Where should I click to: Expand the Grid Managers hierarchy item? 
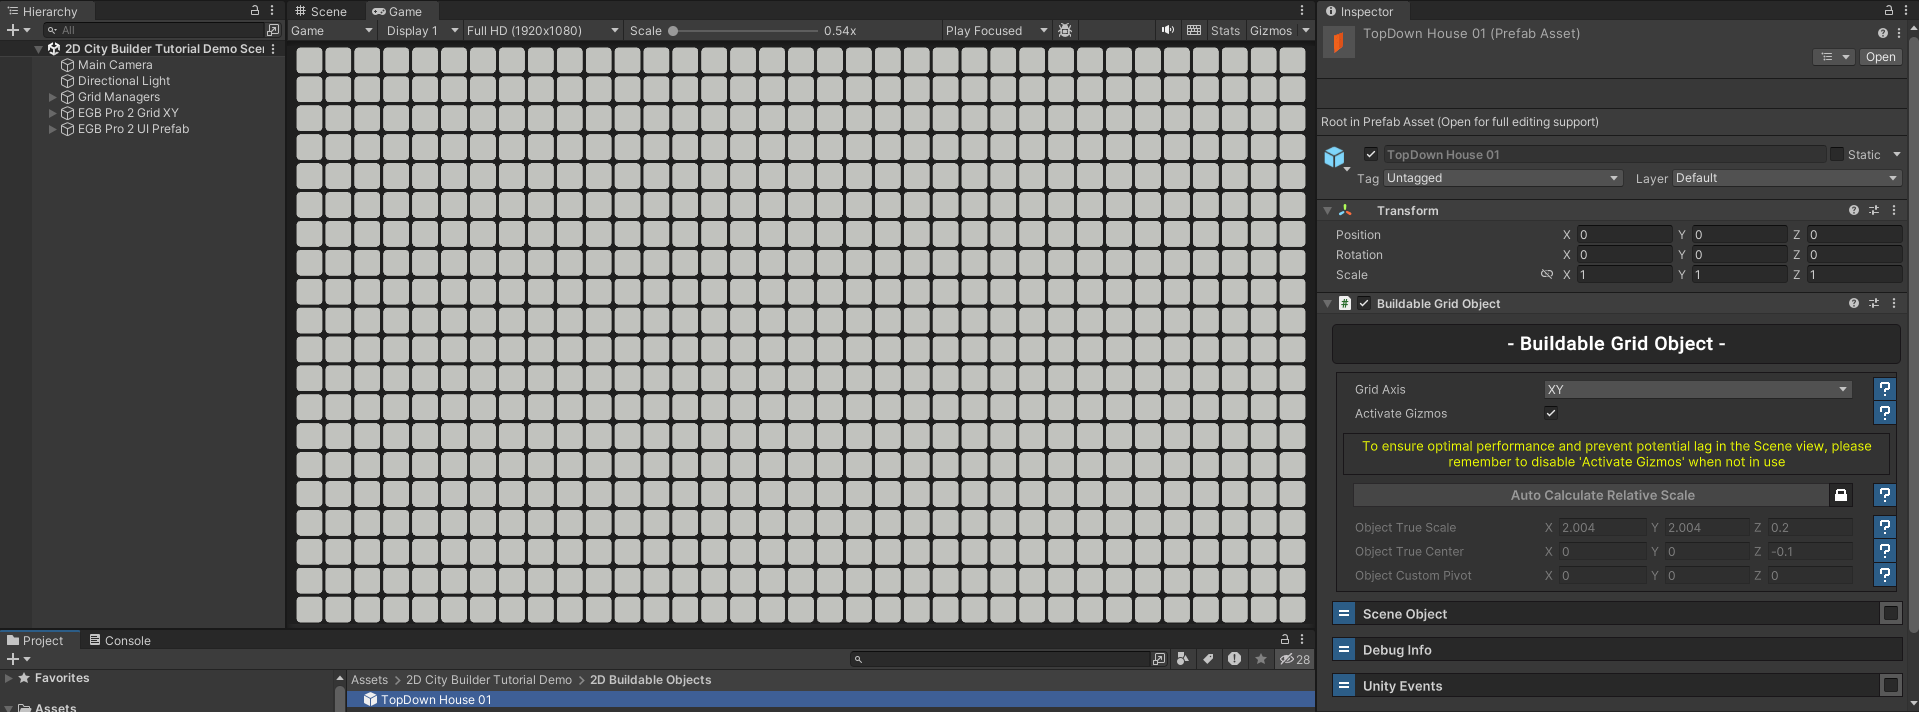pos(53,97)
